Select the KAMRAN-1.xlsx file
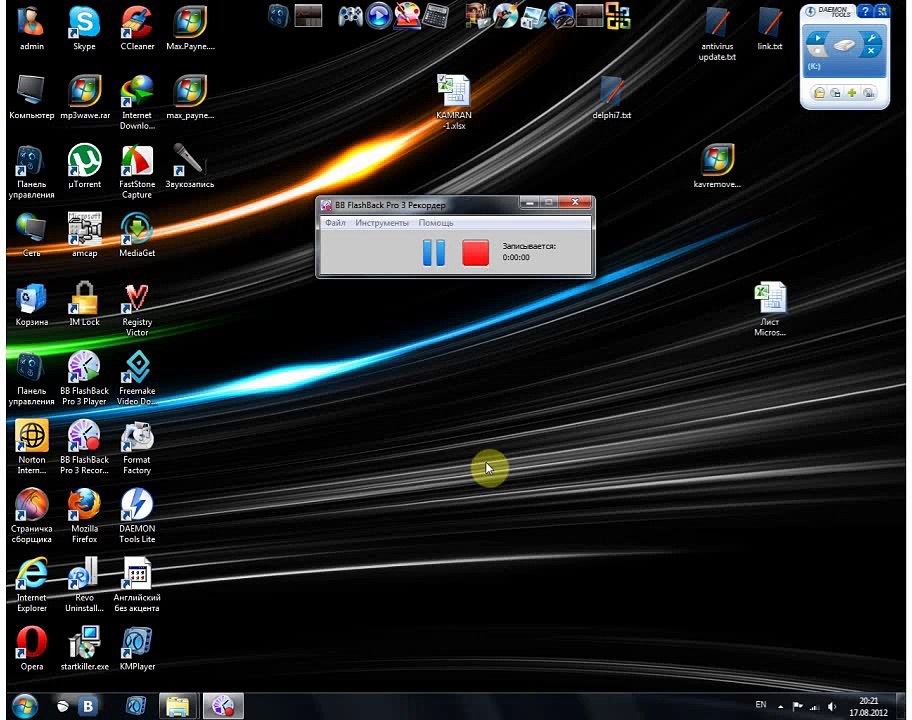The image size is (912, 720). pos(454,103)
